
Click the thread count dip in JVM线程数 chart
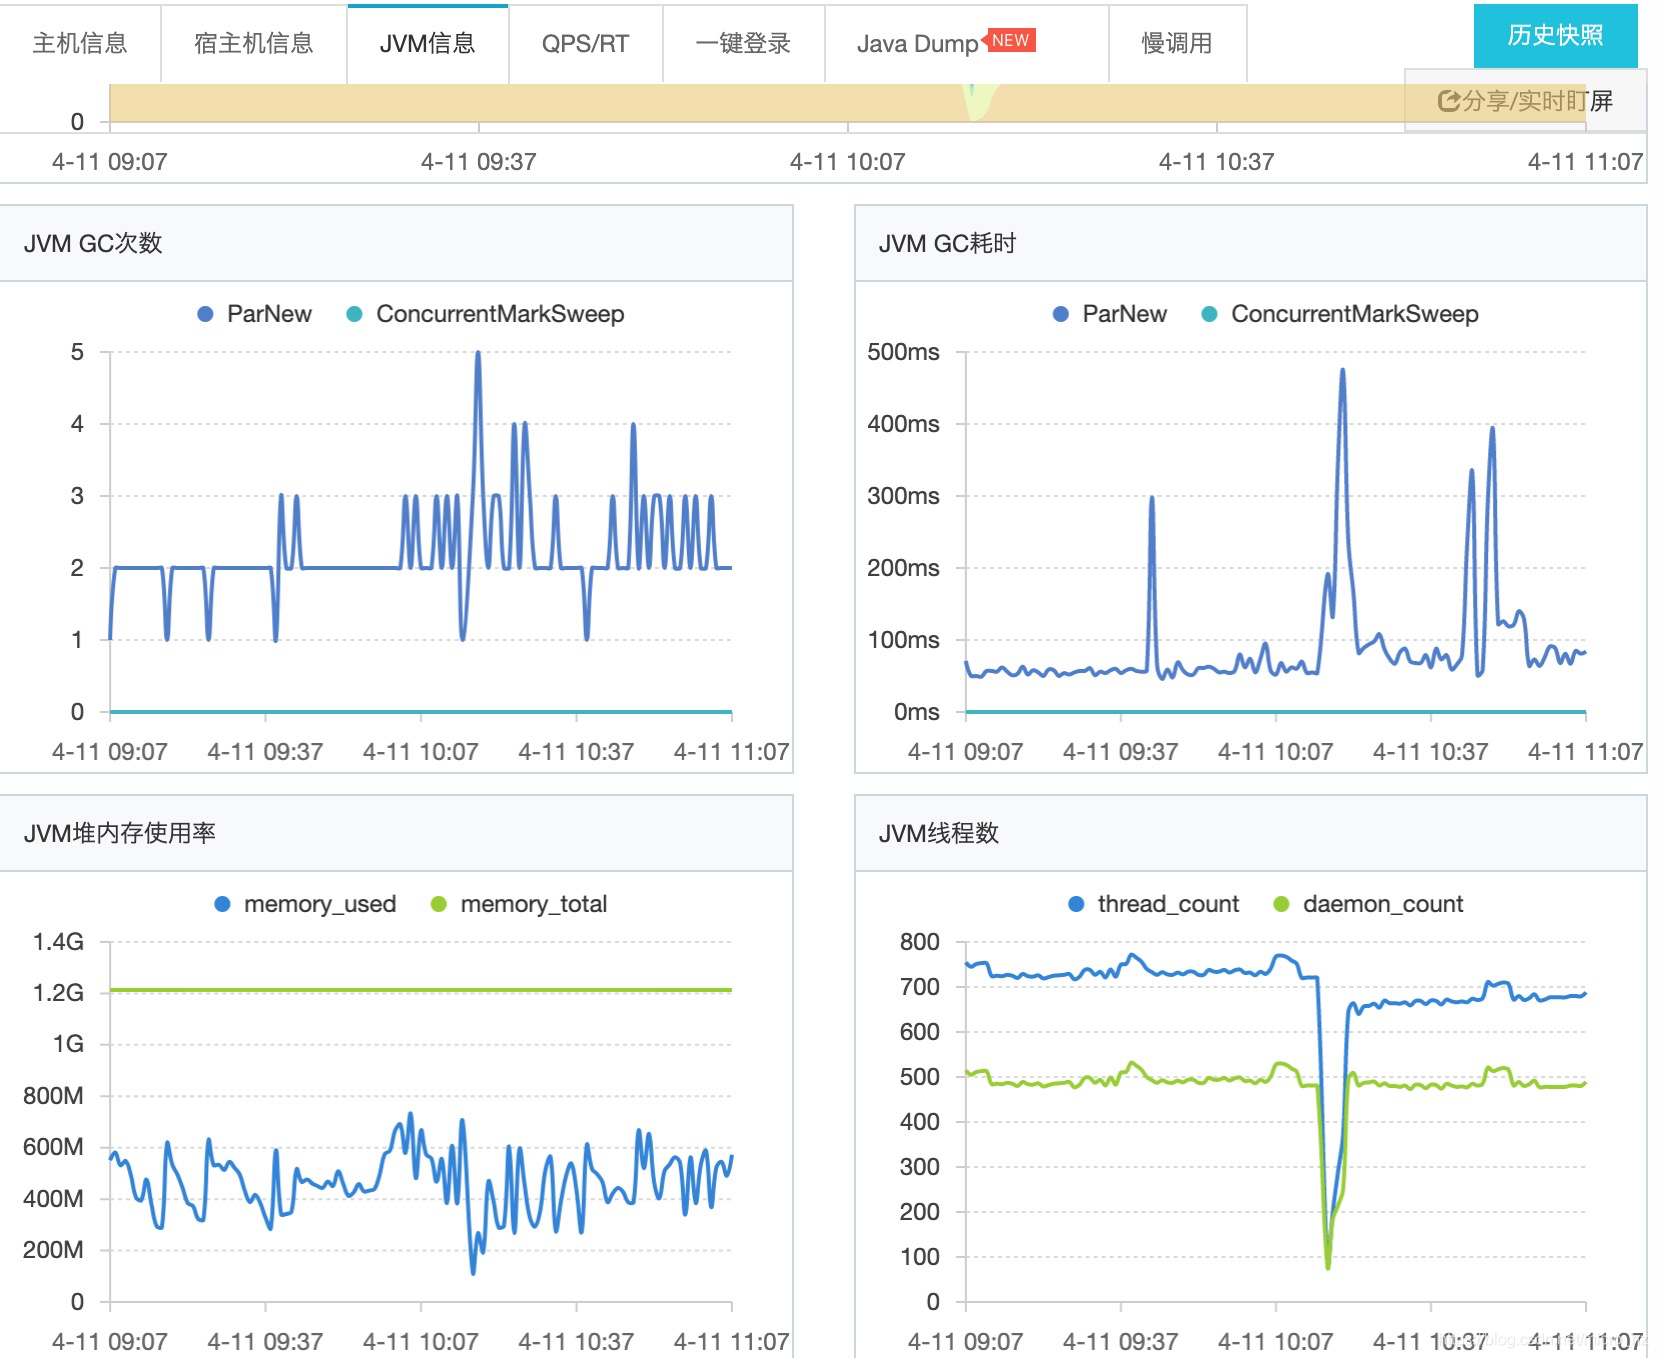[1328, 1266]
